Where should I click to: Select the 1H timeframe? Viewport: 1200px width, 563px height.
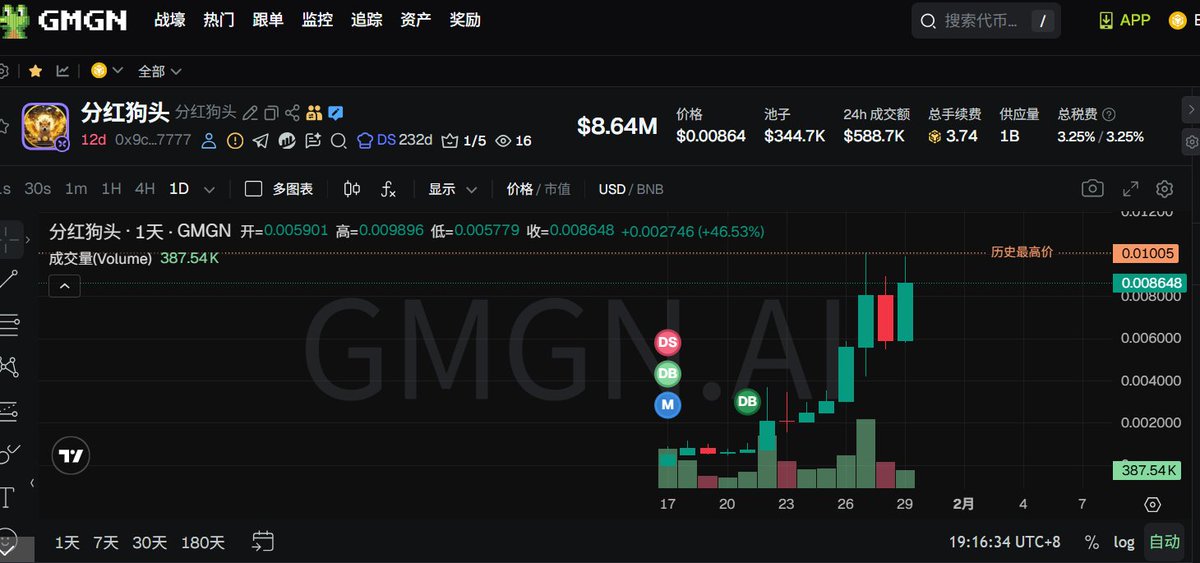[111, 189]
